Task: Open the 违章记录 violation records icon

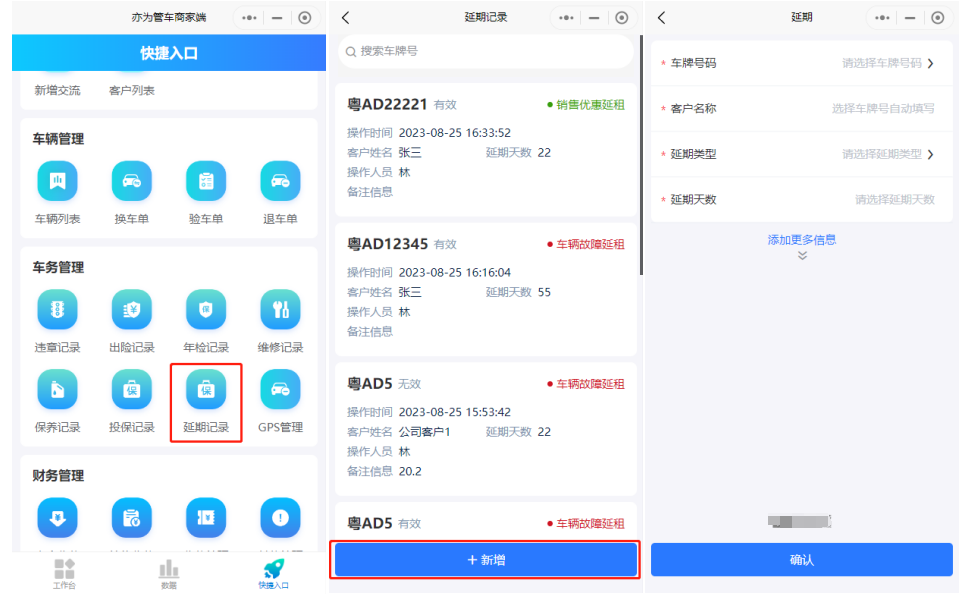Action: (x=57, y=310)
